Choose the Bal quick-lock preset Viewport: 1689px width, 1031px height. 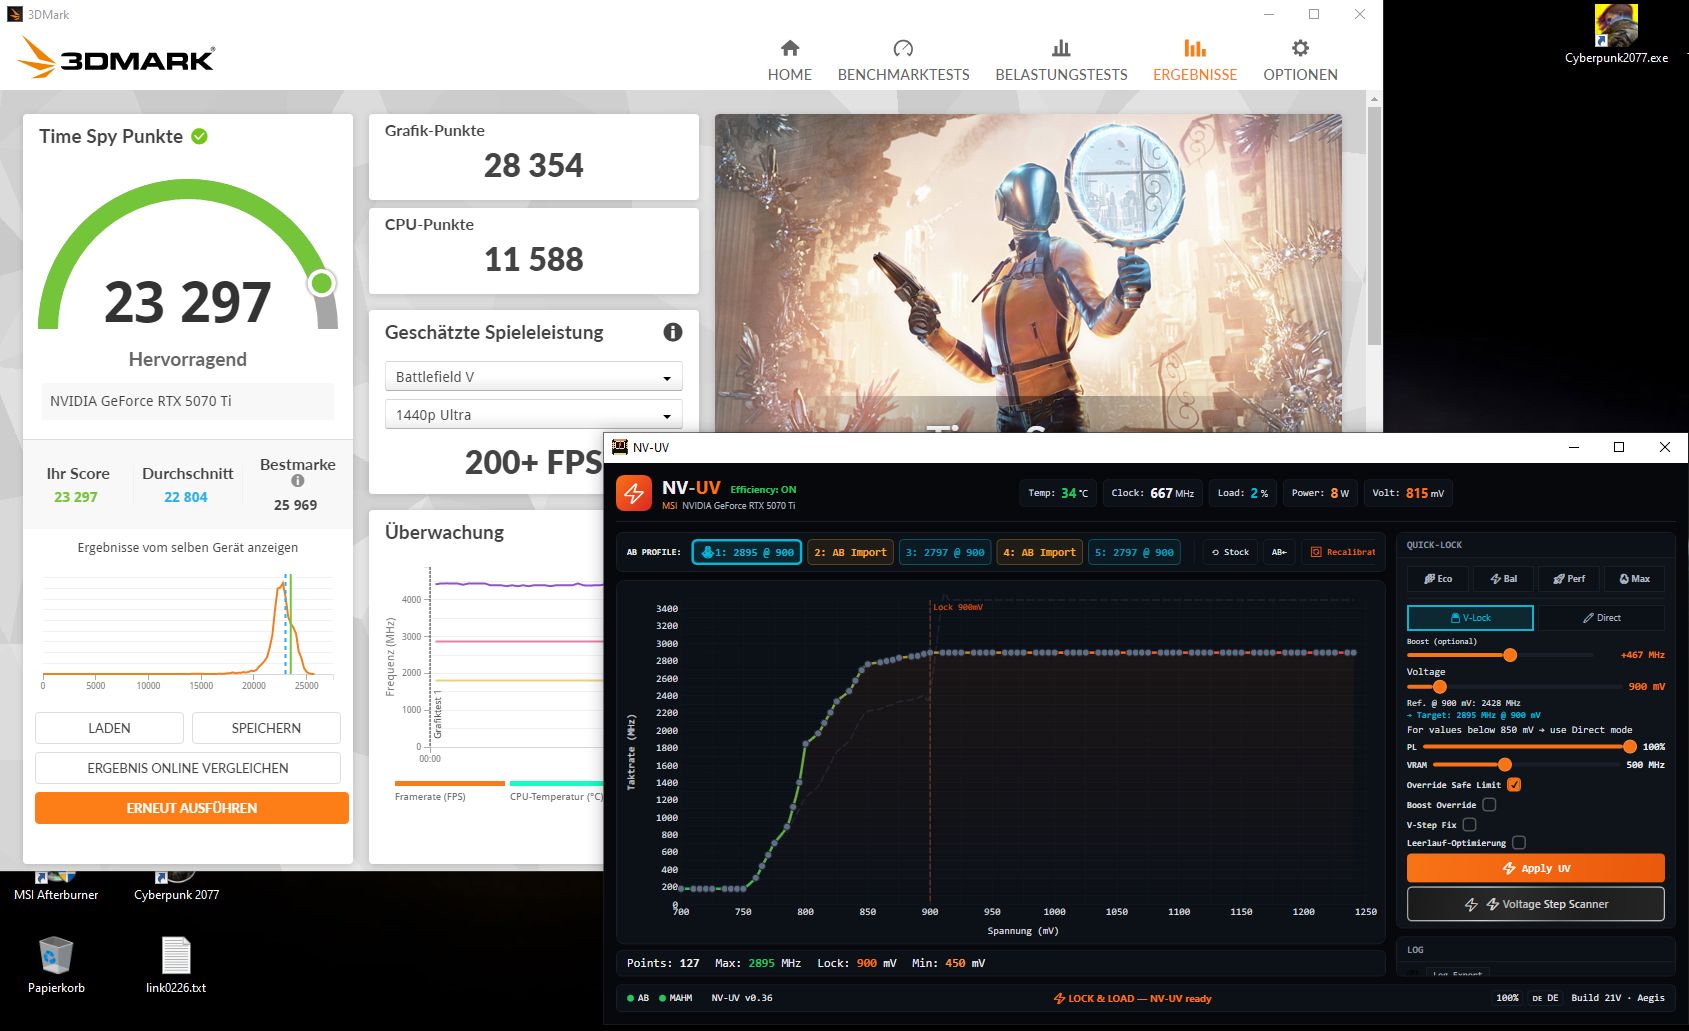[1503, 579]
